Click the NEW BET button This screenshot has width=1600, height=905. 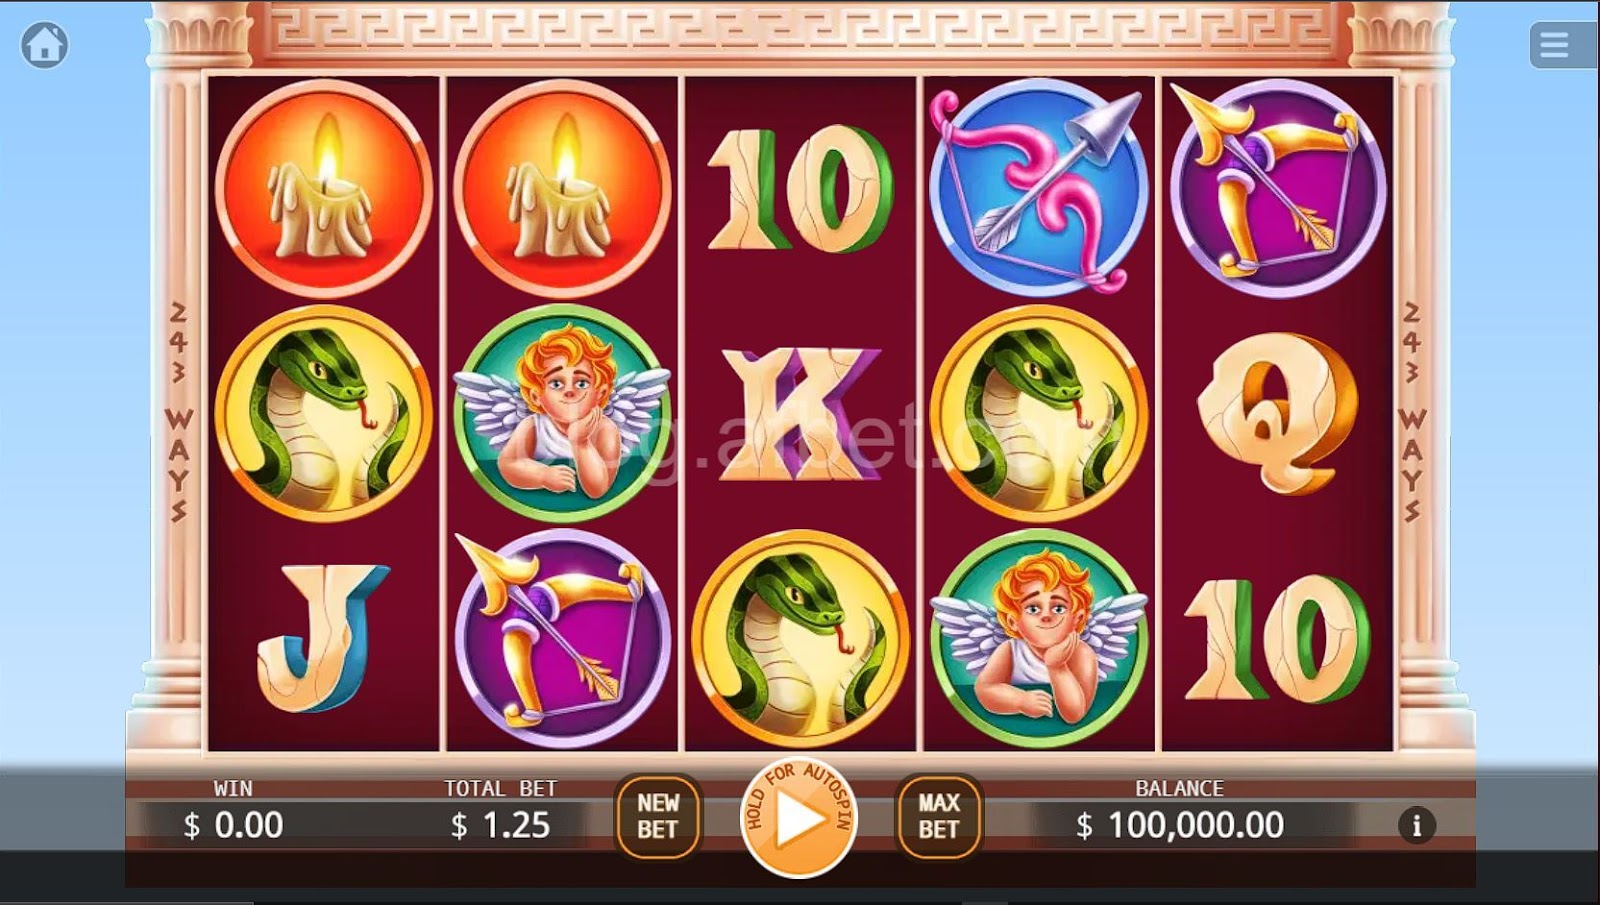[658, 816]
